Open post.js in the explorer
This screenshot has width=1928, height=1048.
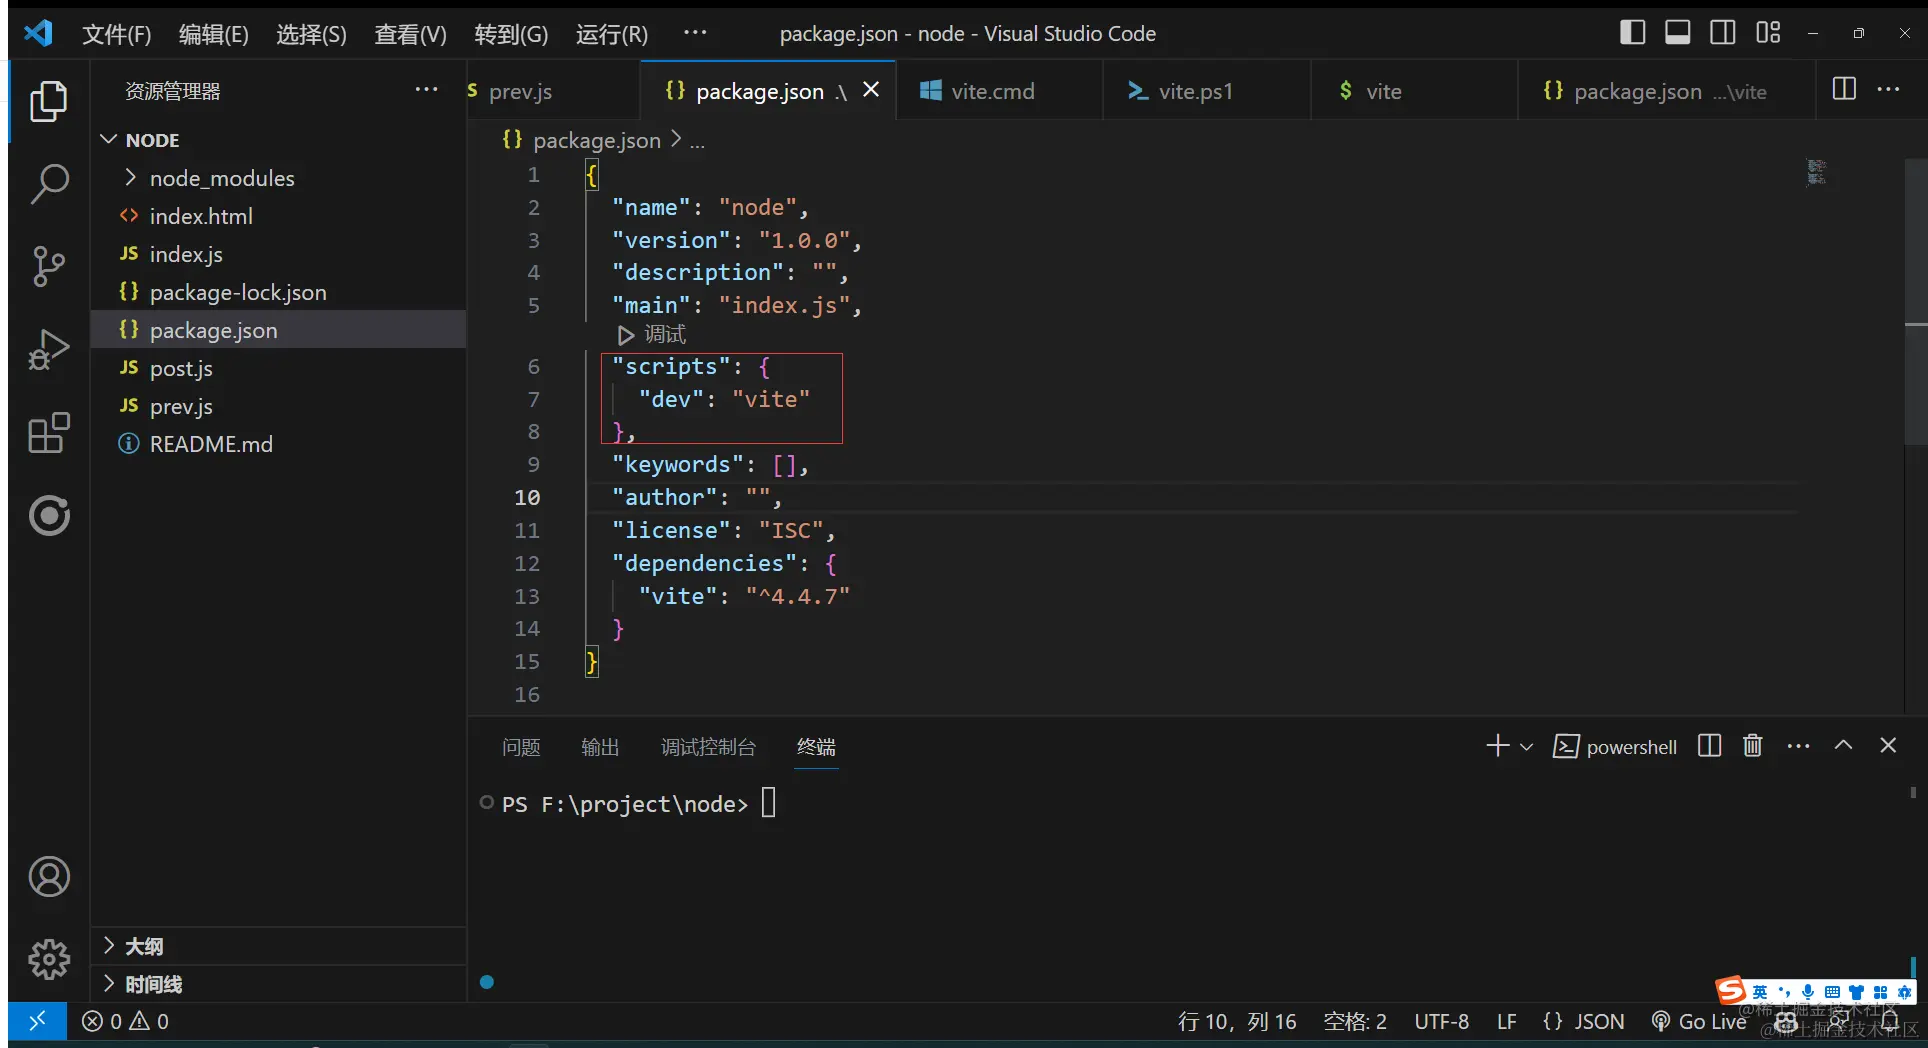pos(280,368)
